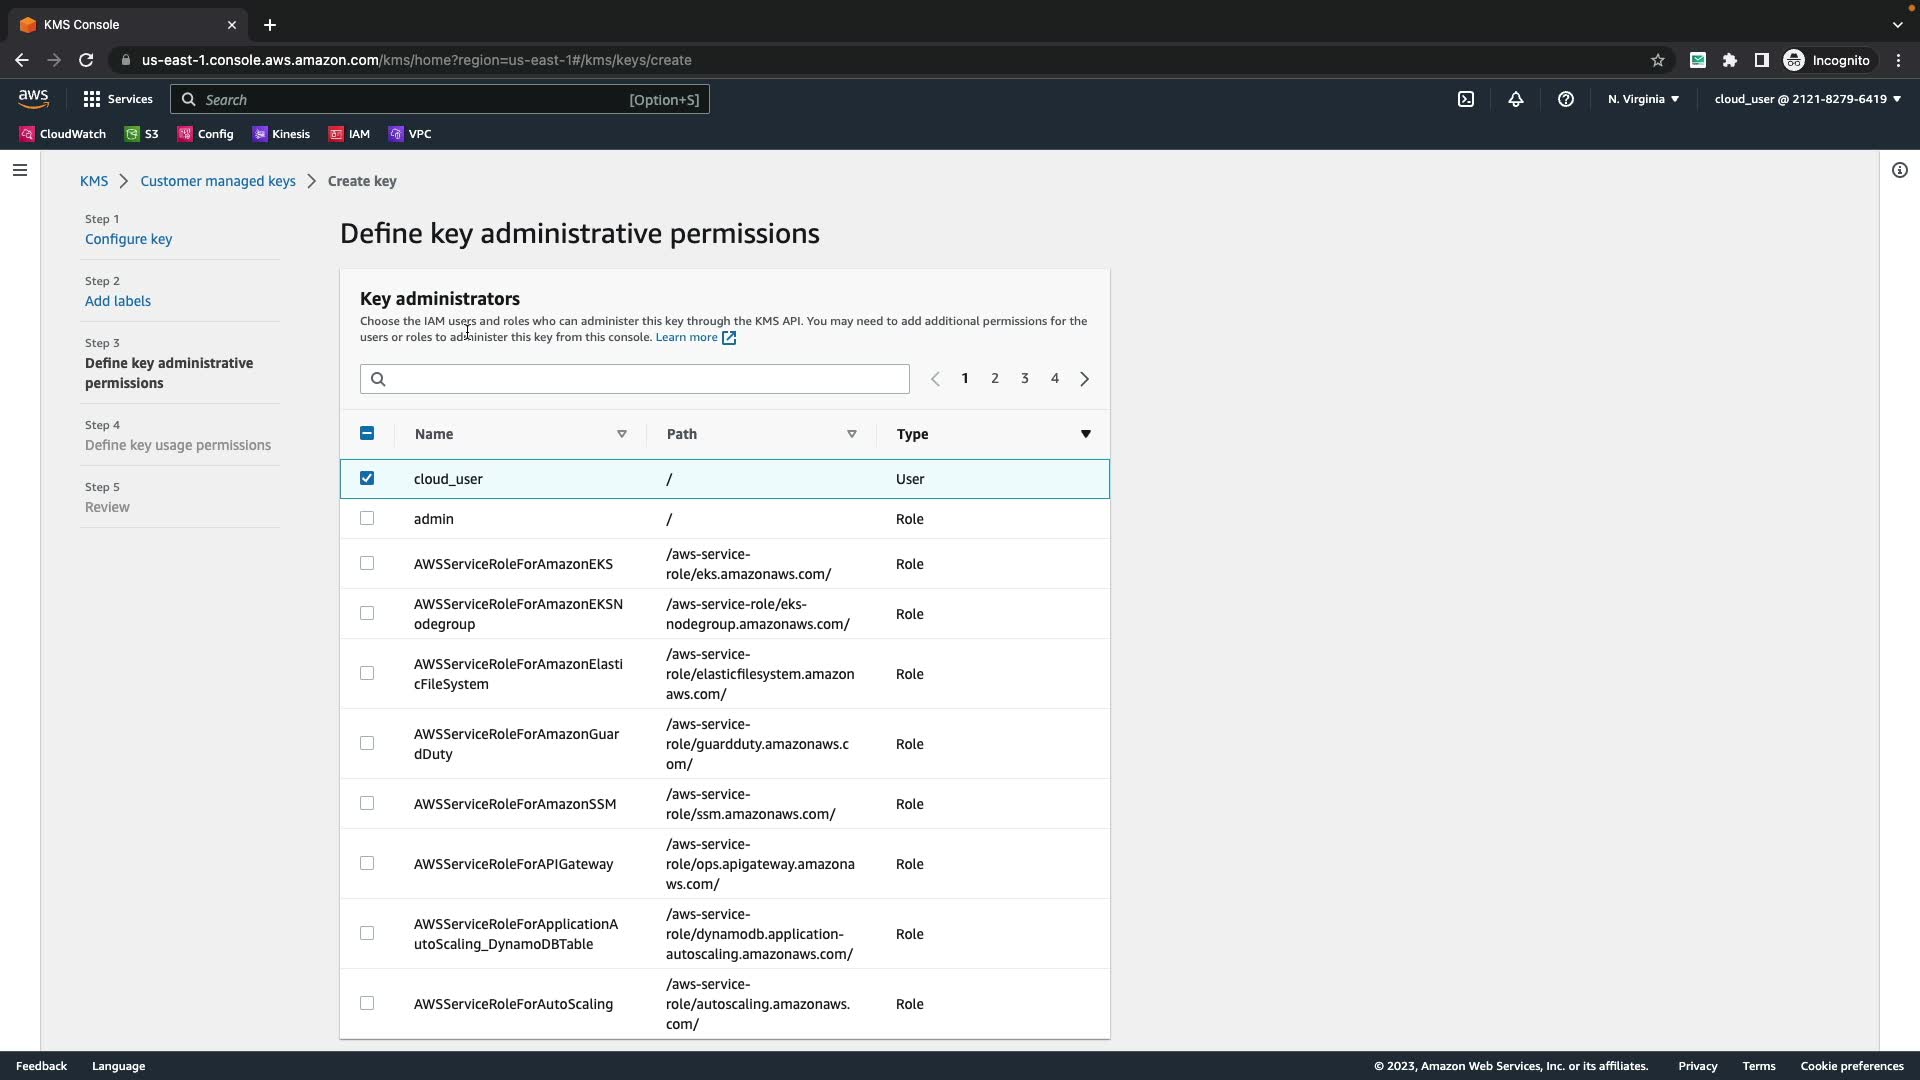Open Customer managed keys breadcrumb
This screenshot has width=1920, height=1080.
tap(218, 181)
